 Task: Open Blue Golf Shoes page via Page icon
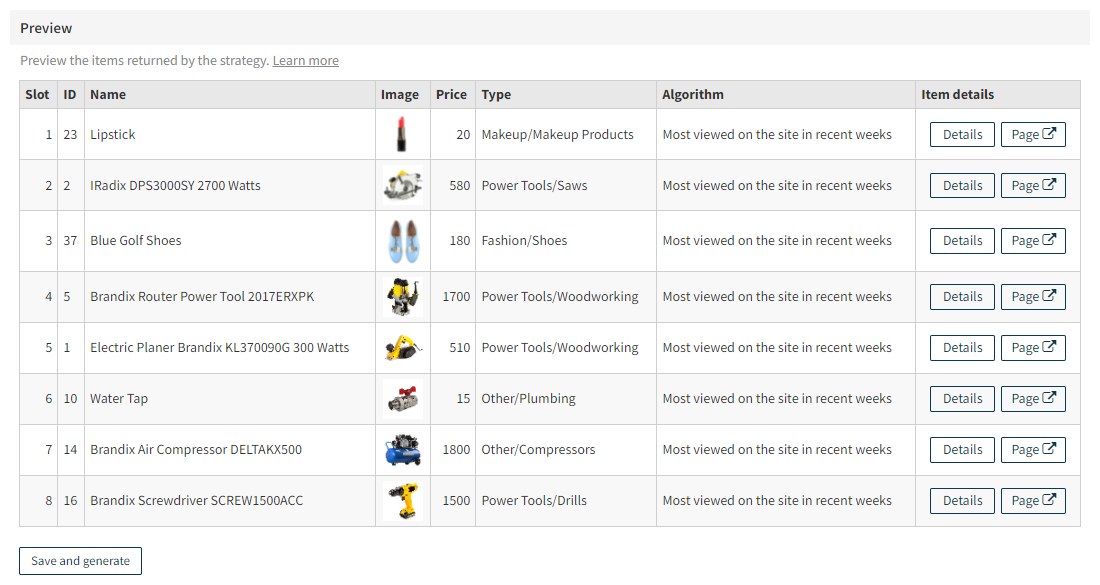[1033, 240]
